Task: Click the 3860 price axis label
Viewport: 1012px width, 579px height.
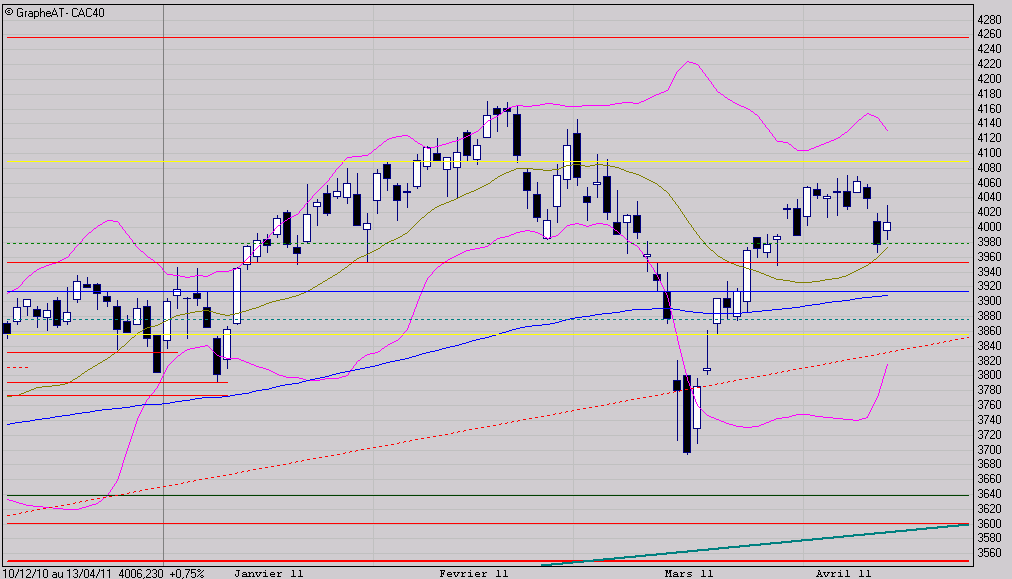Action: [x=989, y=331]
